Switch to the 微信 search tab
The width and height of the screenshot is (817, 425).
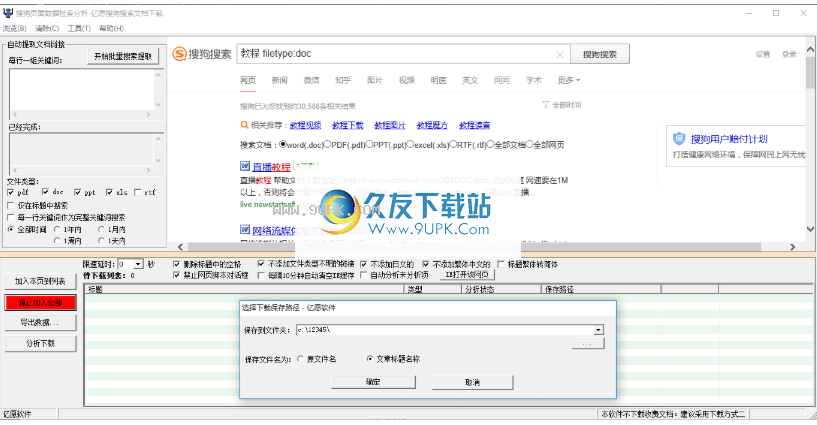(x=311, y=80)
